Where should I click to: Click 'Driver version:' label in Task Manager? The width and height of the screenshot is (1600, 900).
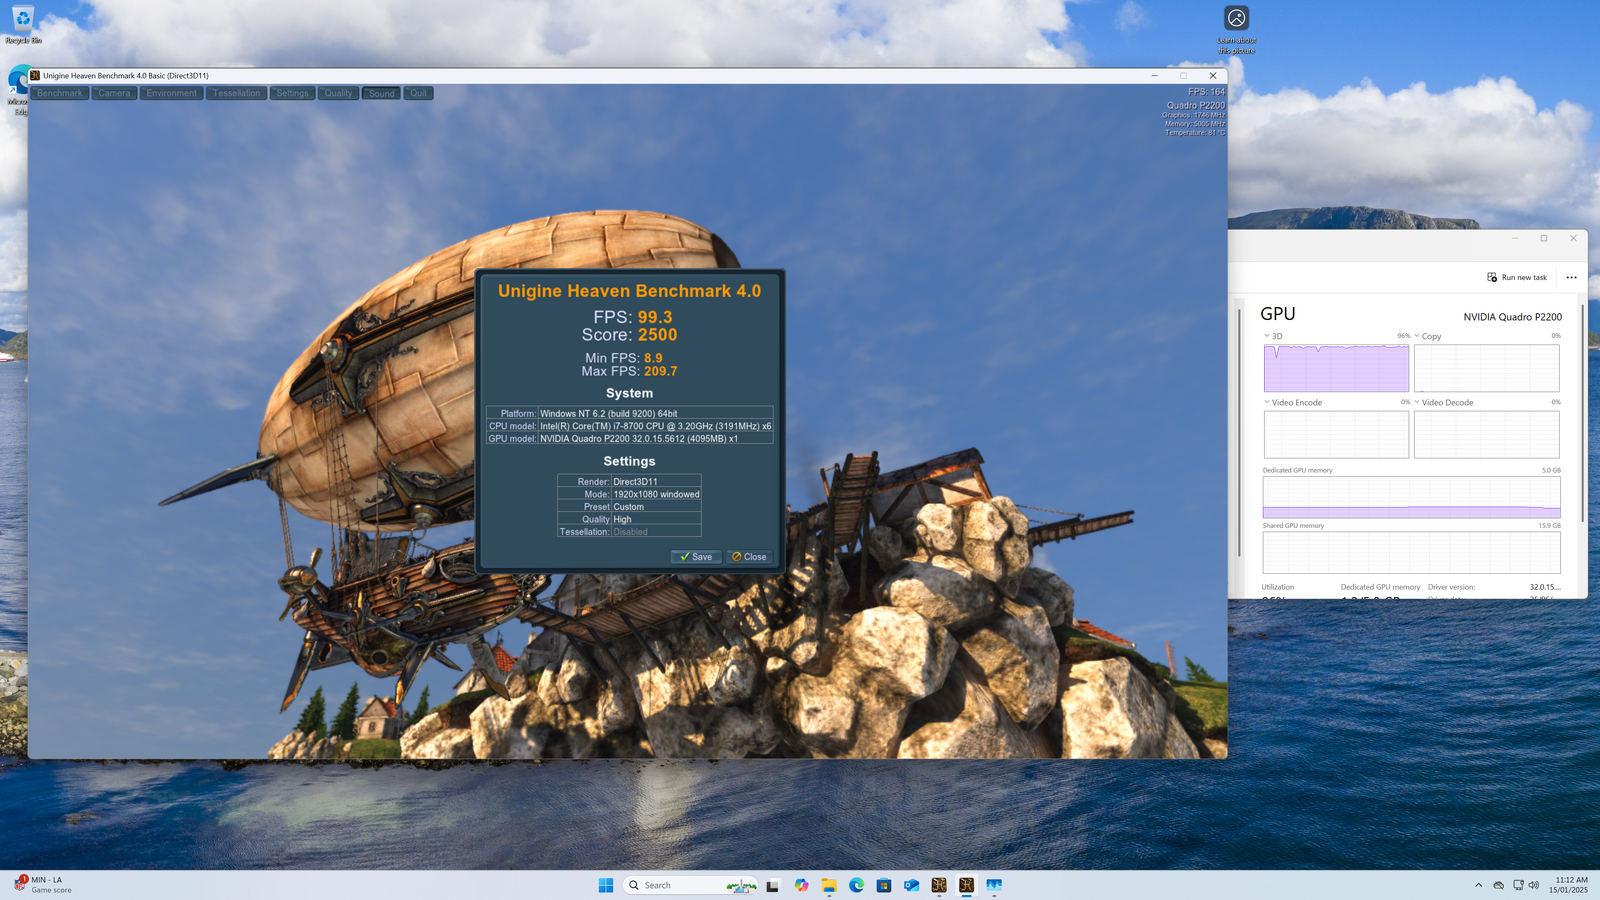[1451, 587]
